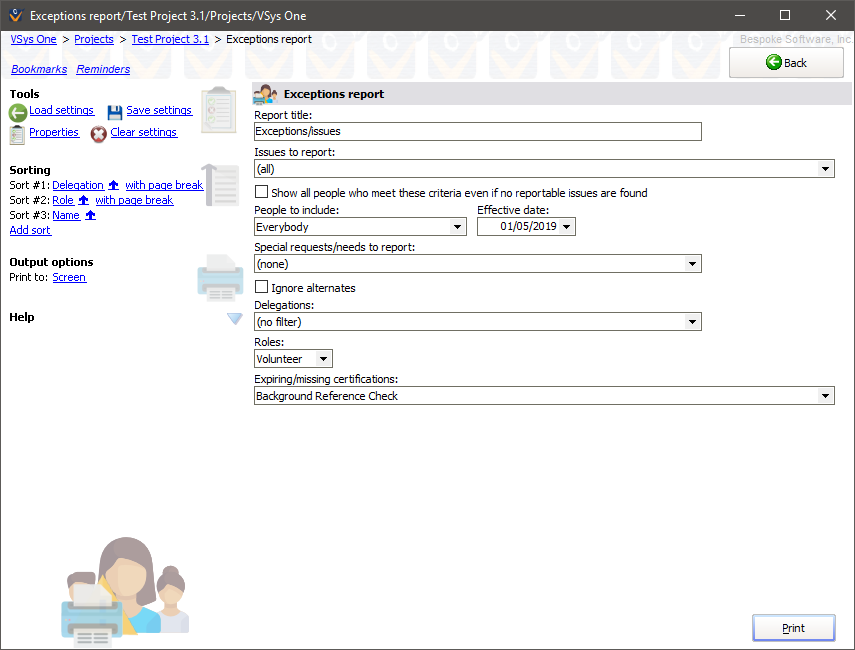
Task: Click the blue Help arrow icon
Action: coord(234,319)
